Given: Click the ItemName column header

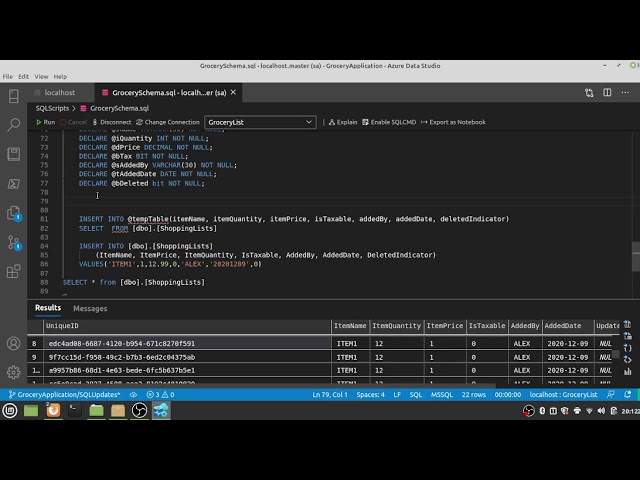Looking at the screenshot, I should (x=350, y=326).
